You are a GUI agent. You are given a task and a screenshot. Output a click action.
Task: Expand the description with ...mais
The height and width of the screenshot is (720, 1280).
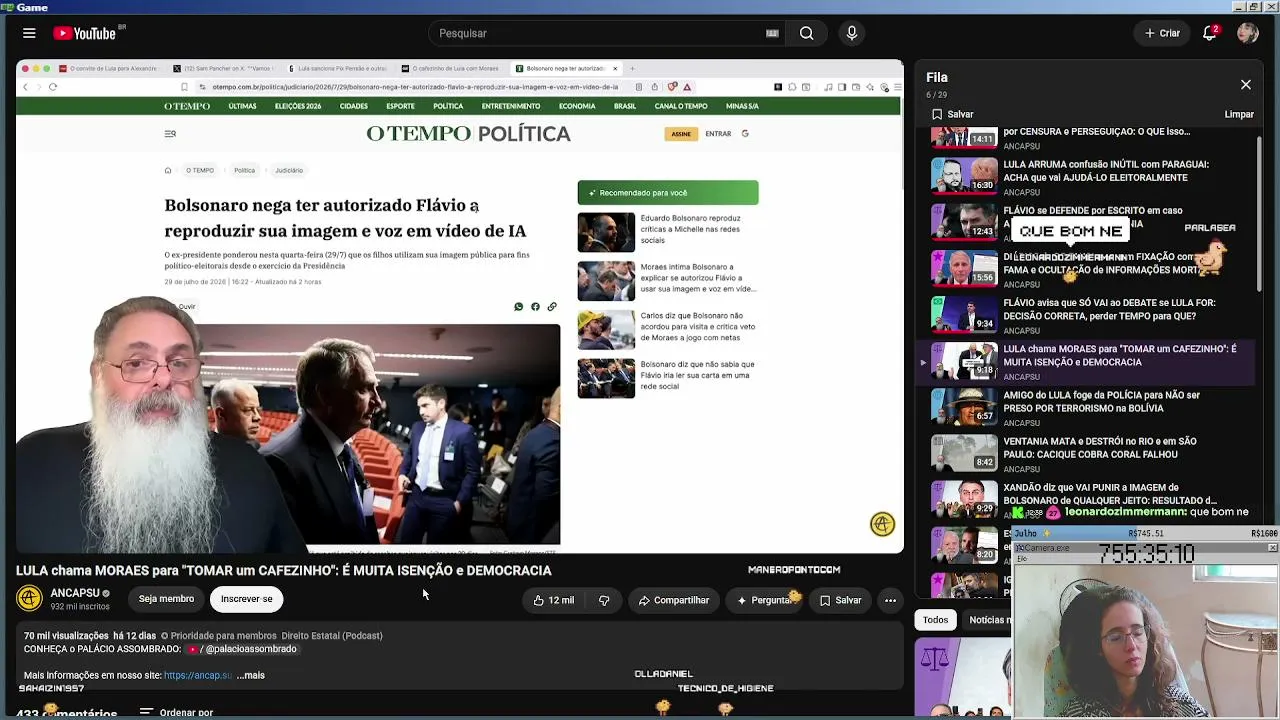[251, 675]
